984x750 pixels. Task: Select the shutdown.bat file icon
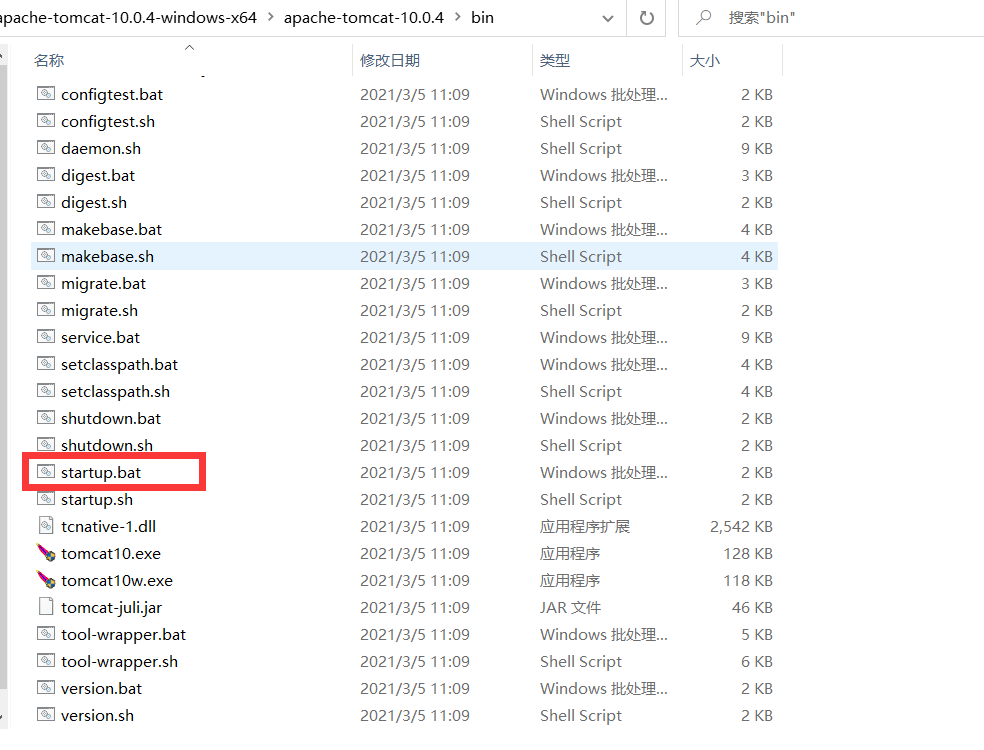(x=46, y=418)
